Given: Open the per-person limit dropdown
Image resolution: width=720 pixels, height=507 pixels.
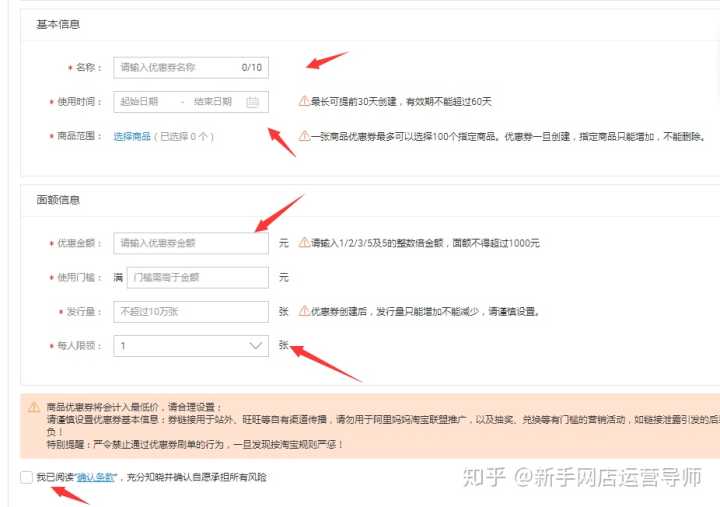Looking at the screenshot, I should coord(191,346).
